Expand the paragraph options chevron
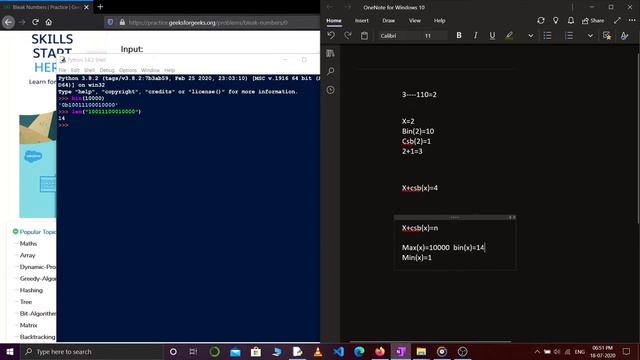The image size is (640, 360). coord(590,36)
